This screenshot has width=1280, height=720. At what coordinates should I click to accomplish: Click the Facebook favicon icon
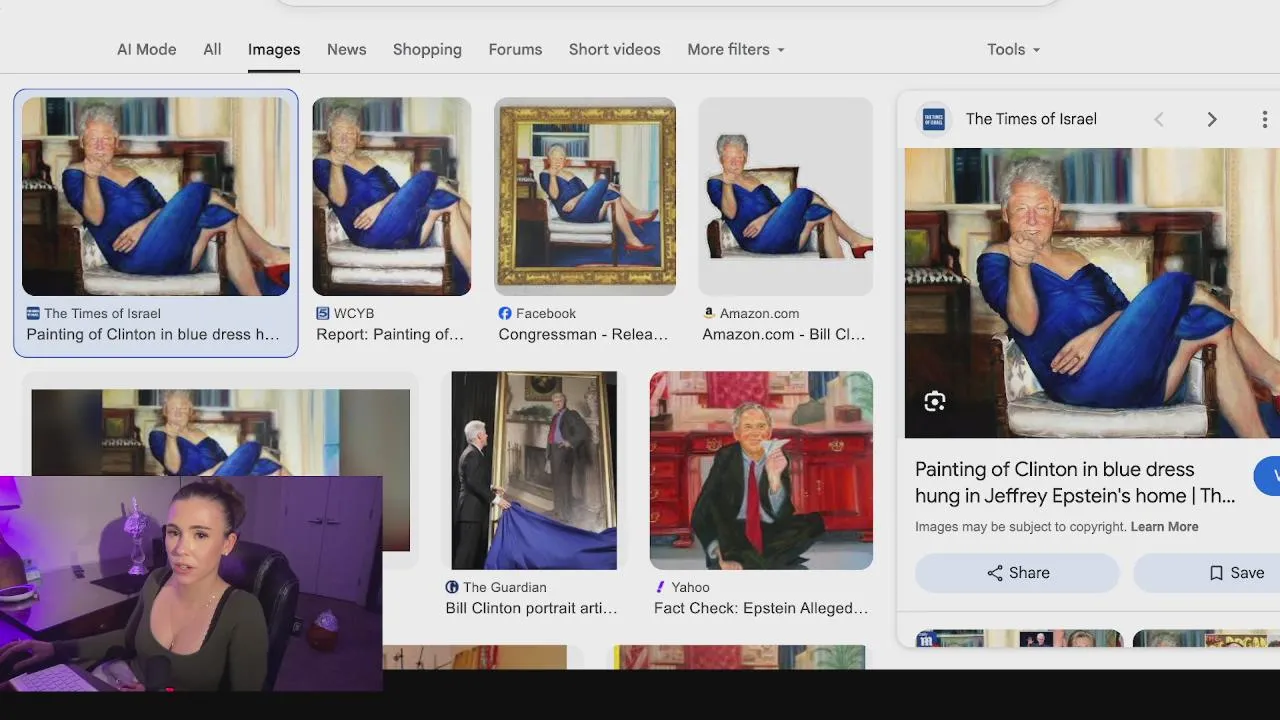coord(505,313)
